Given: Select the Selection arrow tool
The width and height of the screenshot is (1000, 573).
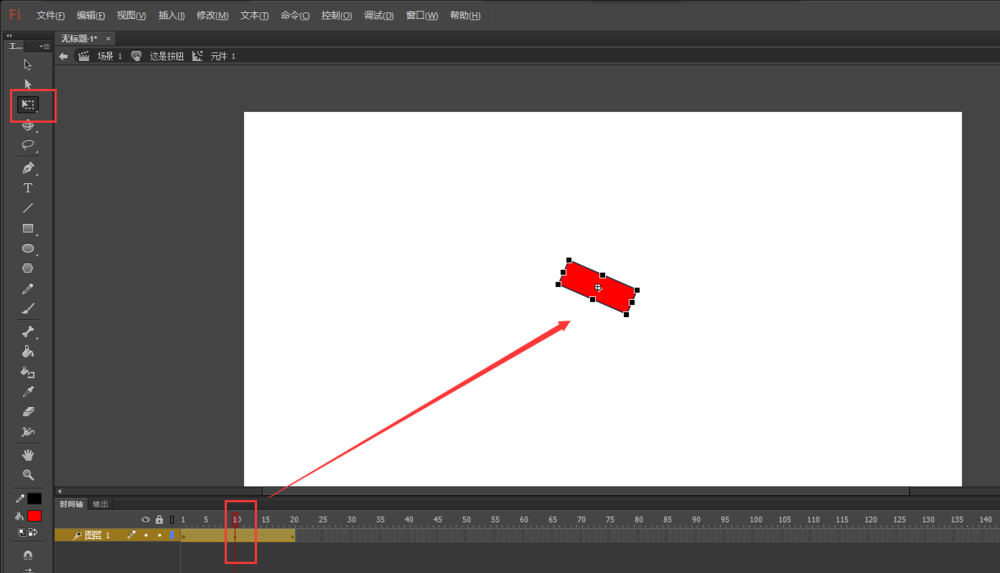Looking at the screenshot, I should pyautogui.click(x=27, y=64).
